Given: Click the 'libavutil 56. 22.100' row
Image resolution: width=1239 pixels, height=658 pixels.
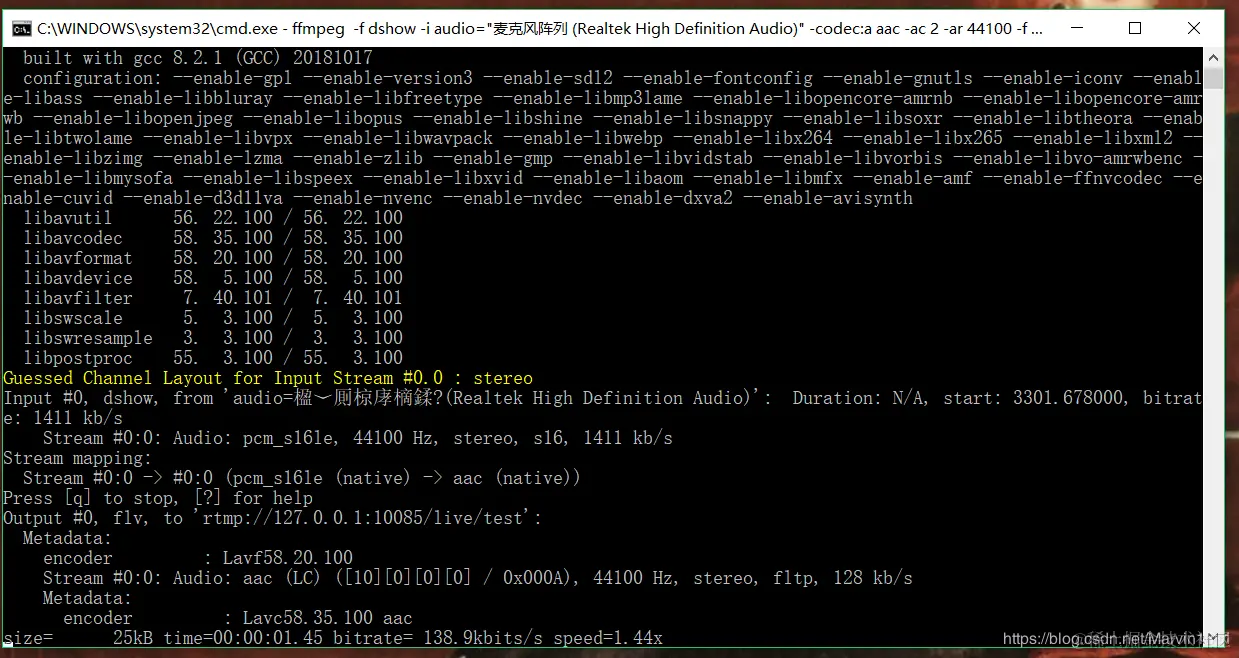Looking at the screenshot, I should pyautogui.click(x=213, y=218).
